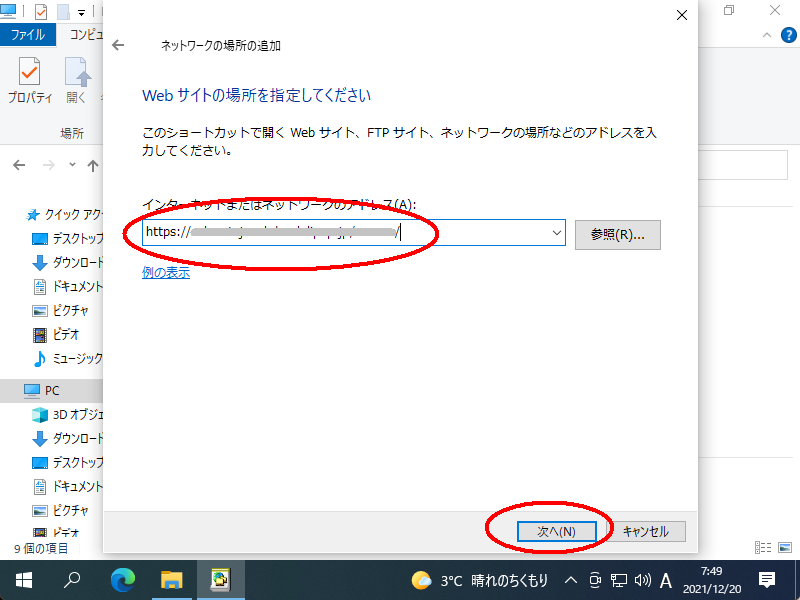
Task: Select PC in the navigation tree
Action: 52,390
